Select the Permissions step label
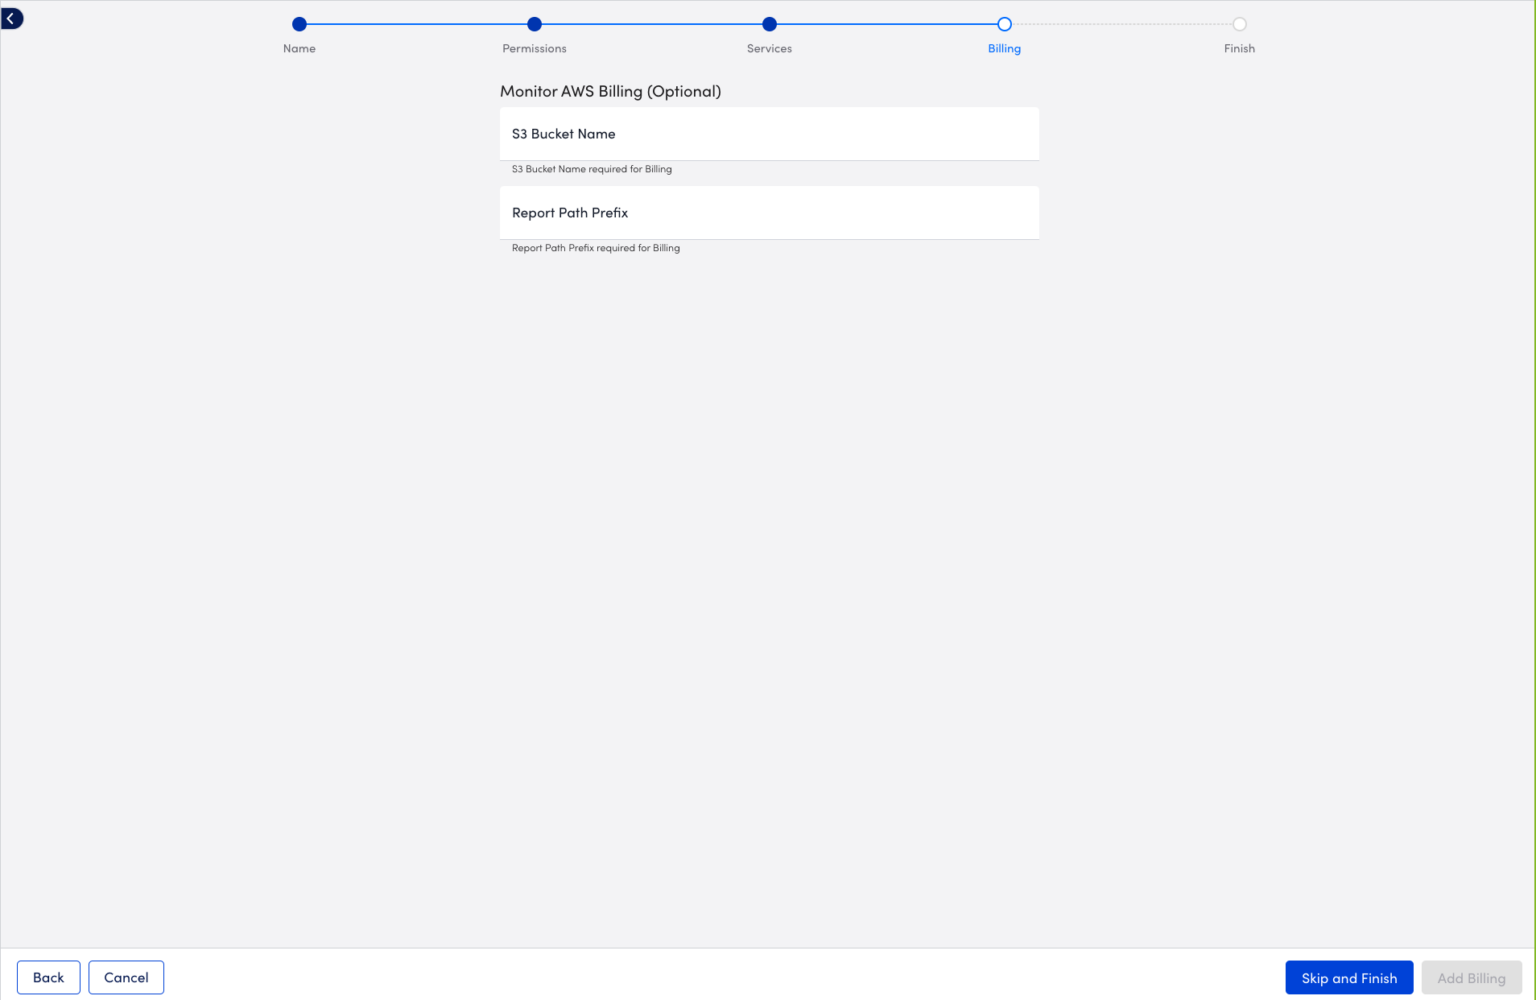Viewport: 1536px width, 1000px height. (x=534, y=48)
